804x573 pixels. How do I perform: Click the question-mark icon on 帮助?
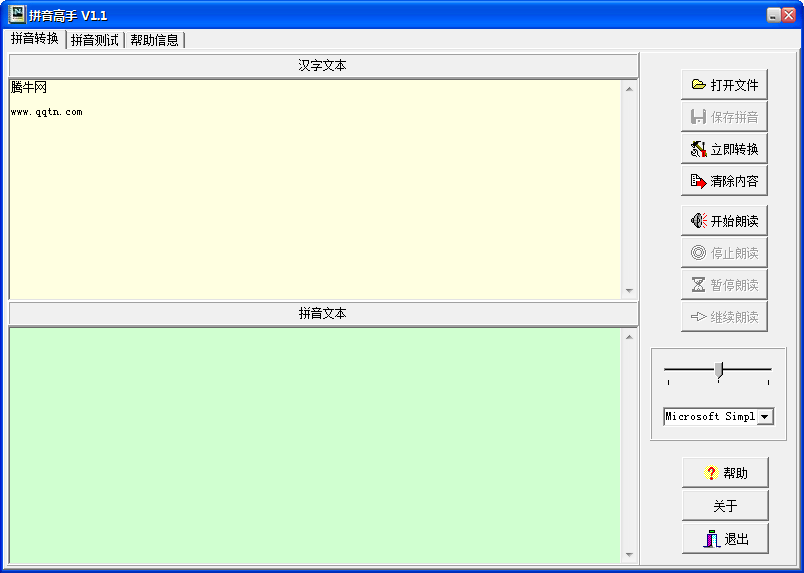pos(711,473)
